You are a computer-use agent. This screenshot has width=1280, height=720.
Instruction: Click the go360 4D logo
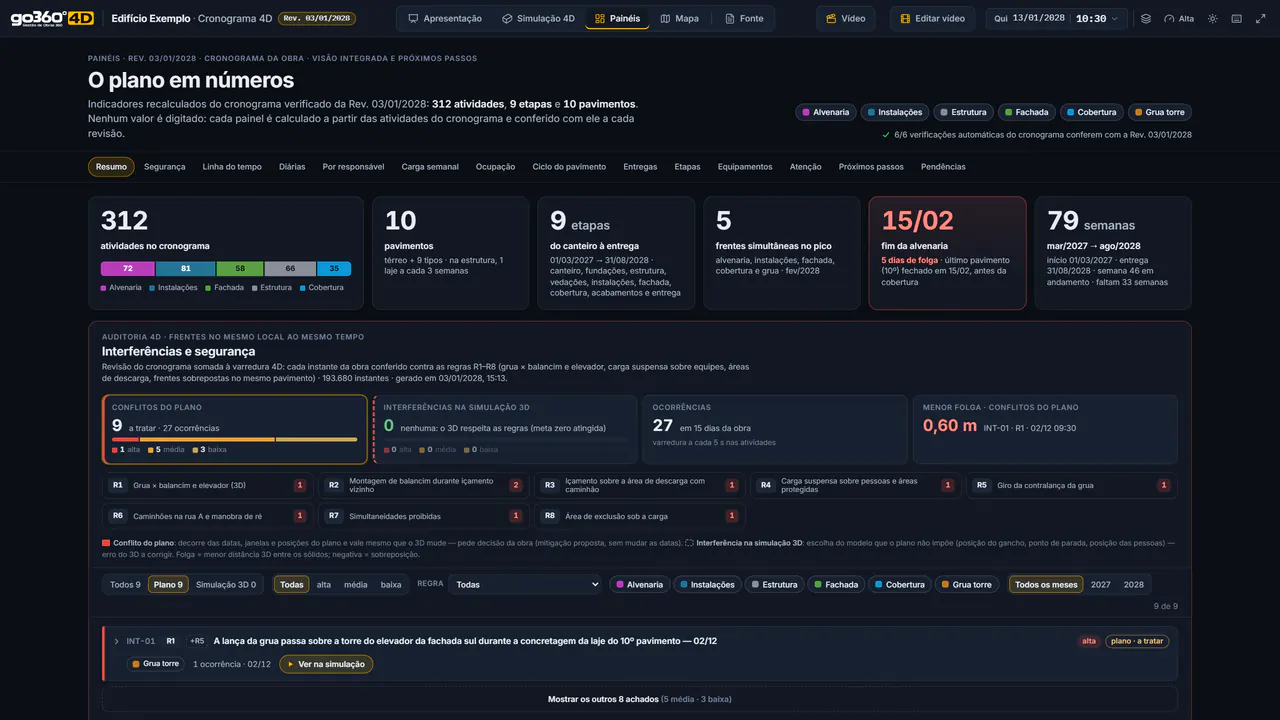tap(52, 18)
